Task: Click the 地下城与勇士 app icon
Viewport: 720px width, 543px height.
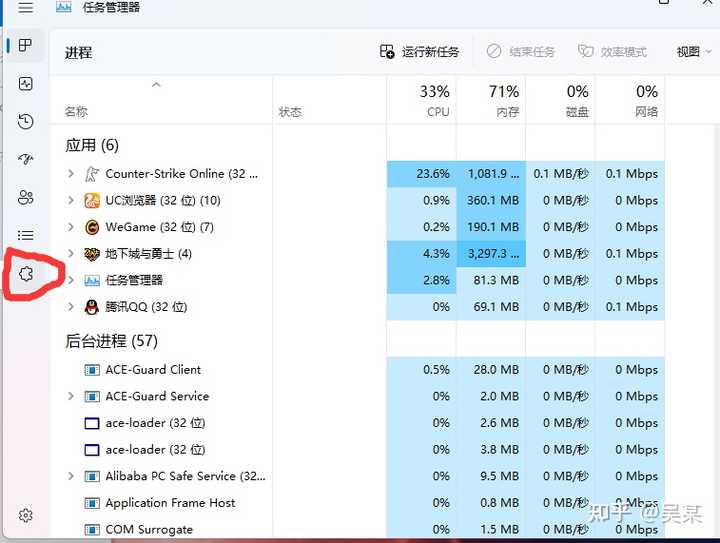Action: [92, 254]
